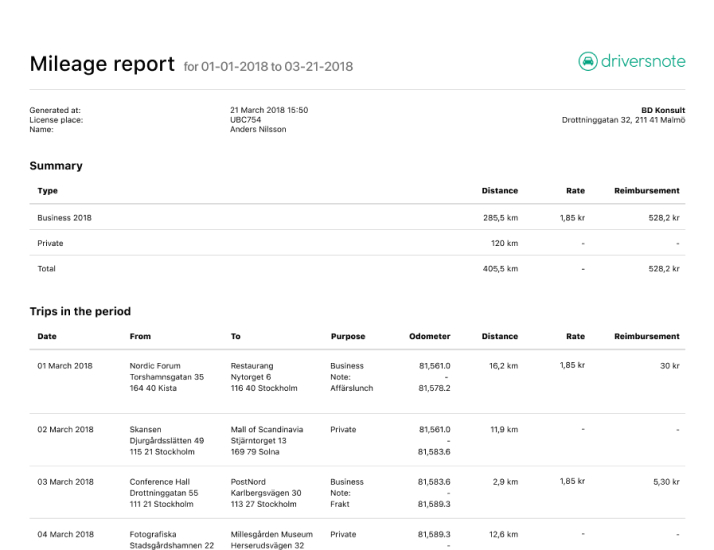
Task: Select the 16,2 km trip distance
Action: [503, 366]
